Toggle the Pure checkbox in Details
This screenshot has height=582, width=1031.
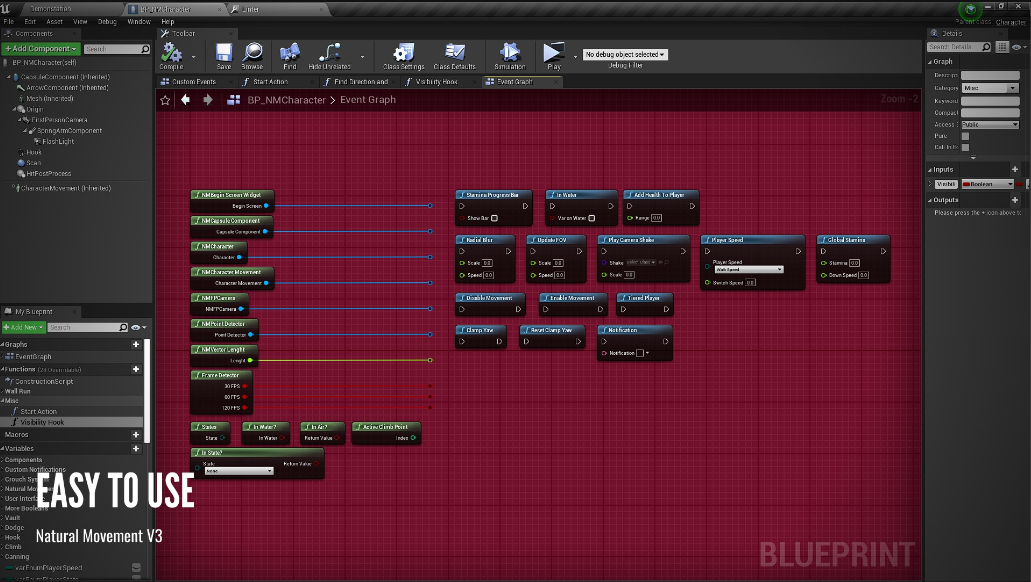[x=965, y=136]
